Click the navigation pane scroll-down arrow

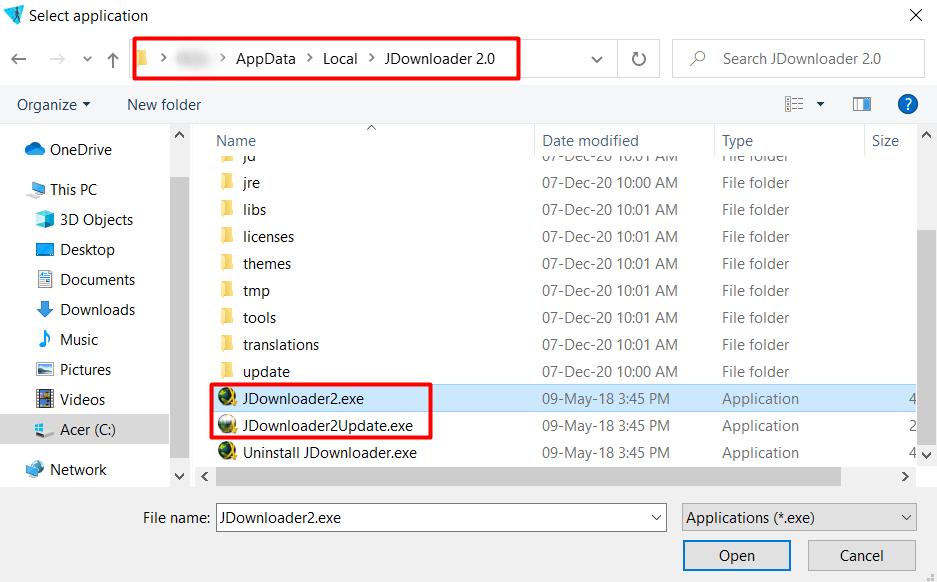pos(179,476)
